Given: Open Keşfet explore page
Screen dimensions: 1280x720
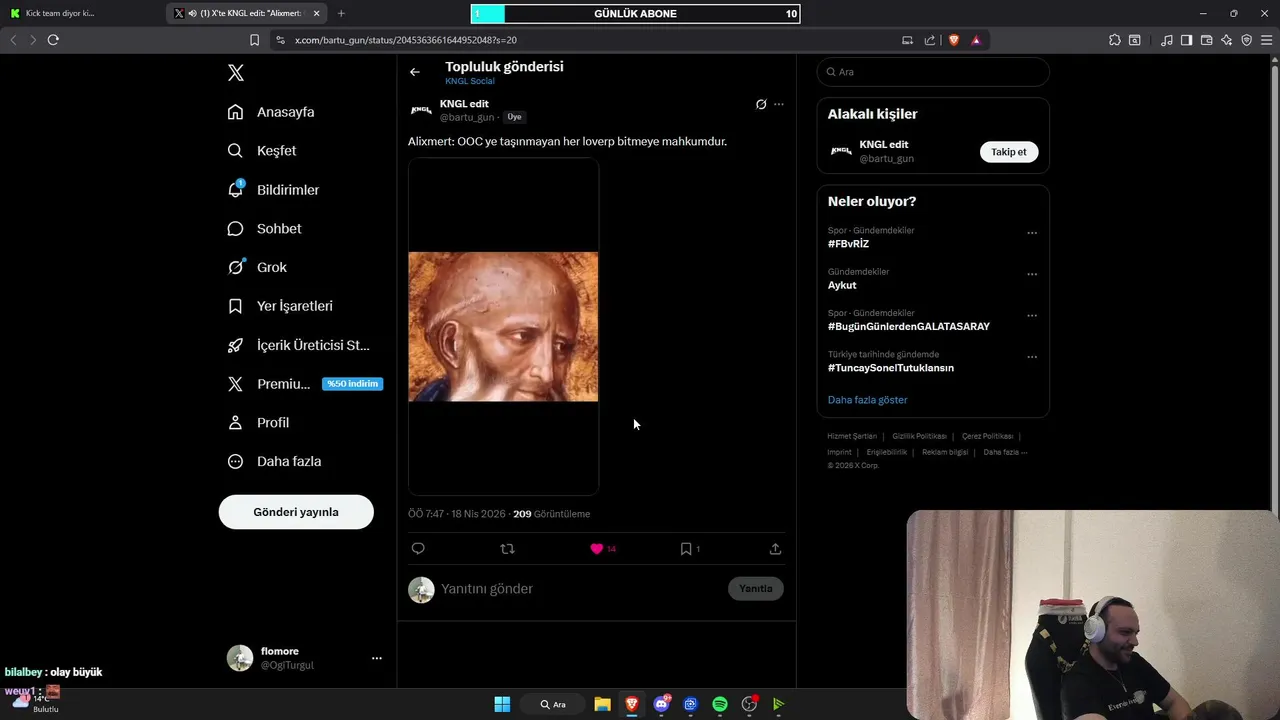Looking at the screenshot, I should point(262,151).
